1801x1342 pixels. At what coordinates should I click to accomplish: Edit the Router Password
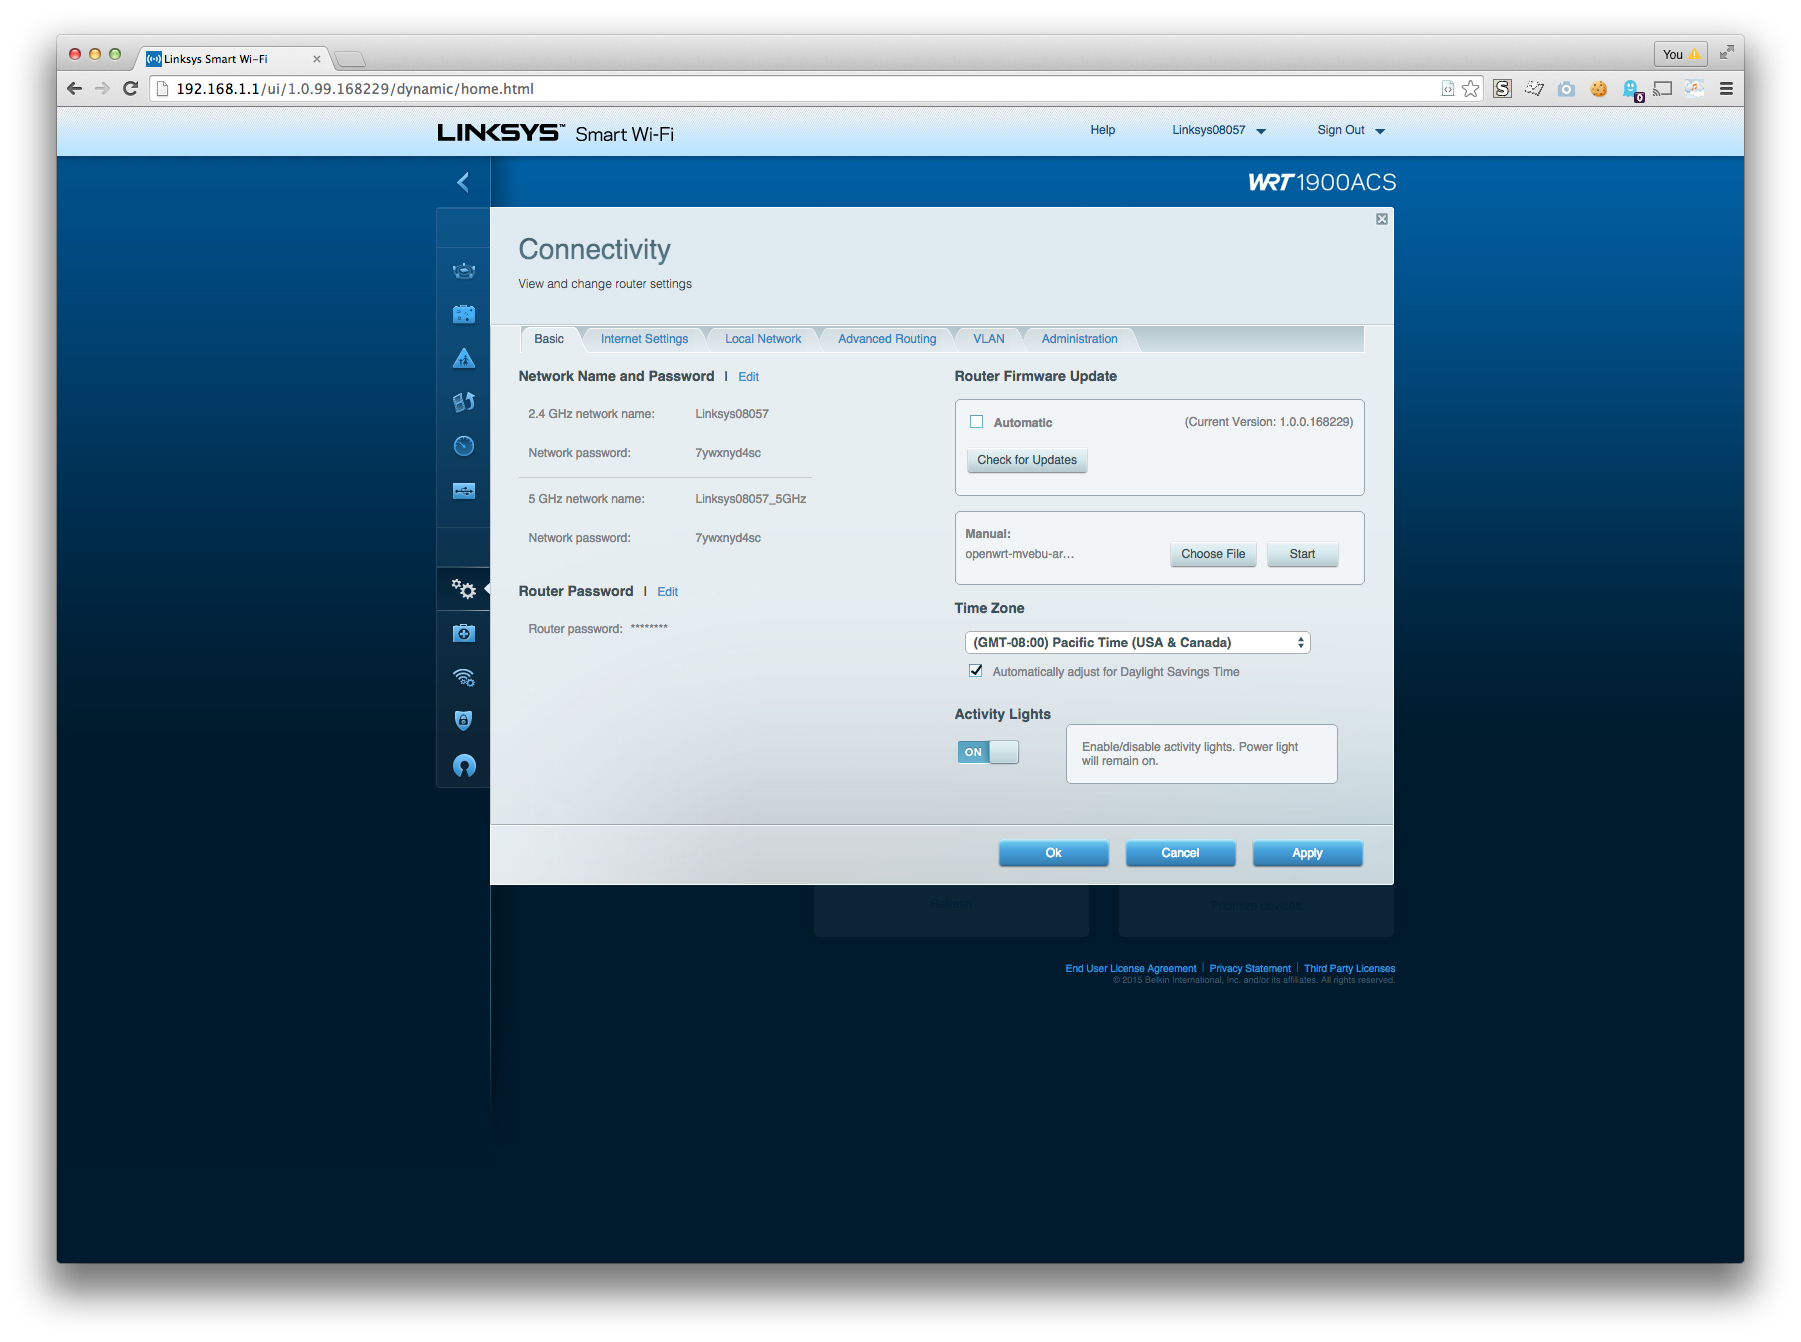[668, 592]
